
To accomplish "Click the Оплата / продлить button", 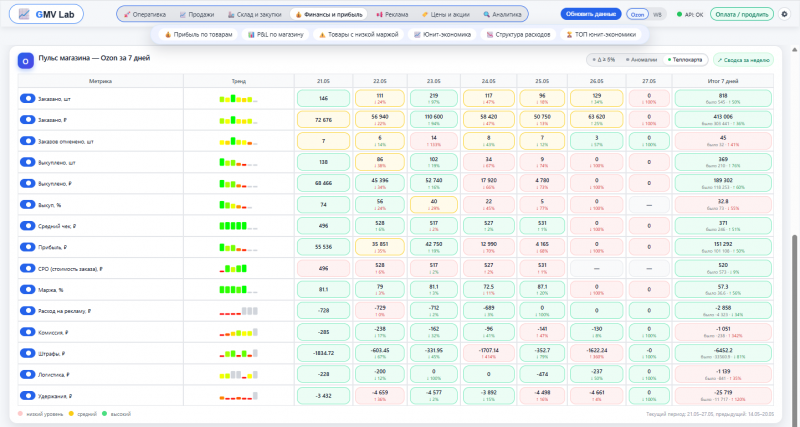I will (x=742, y=14).
